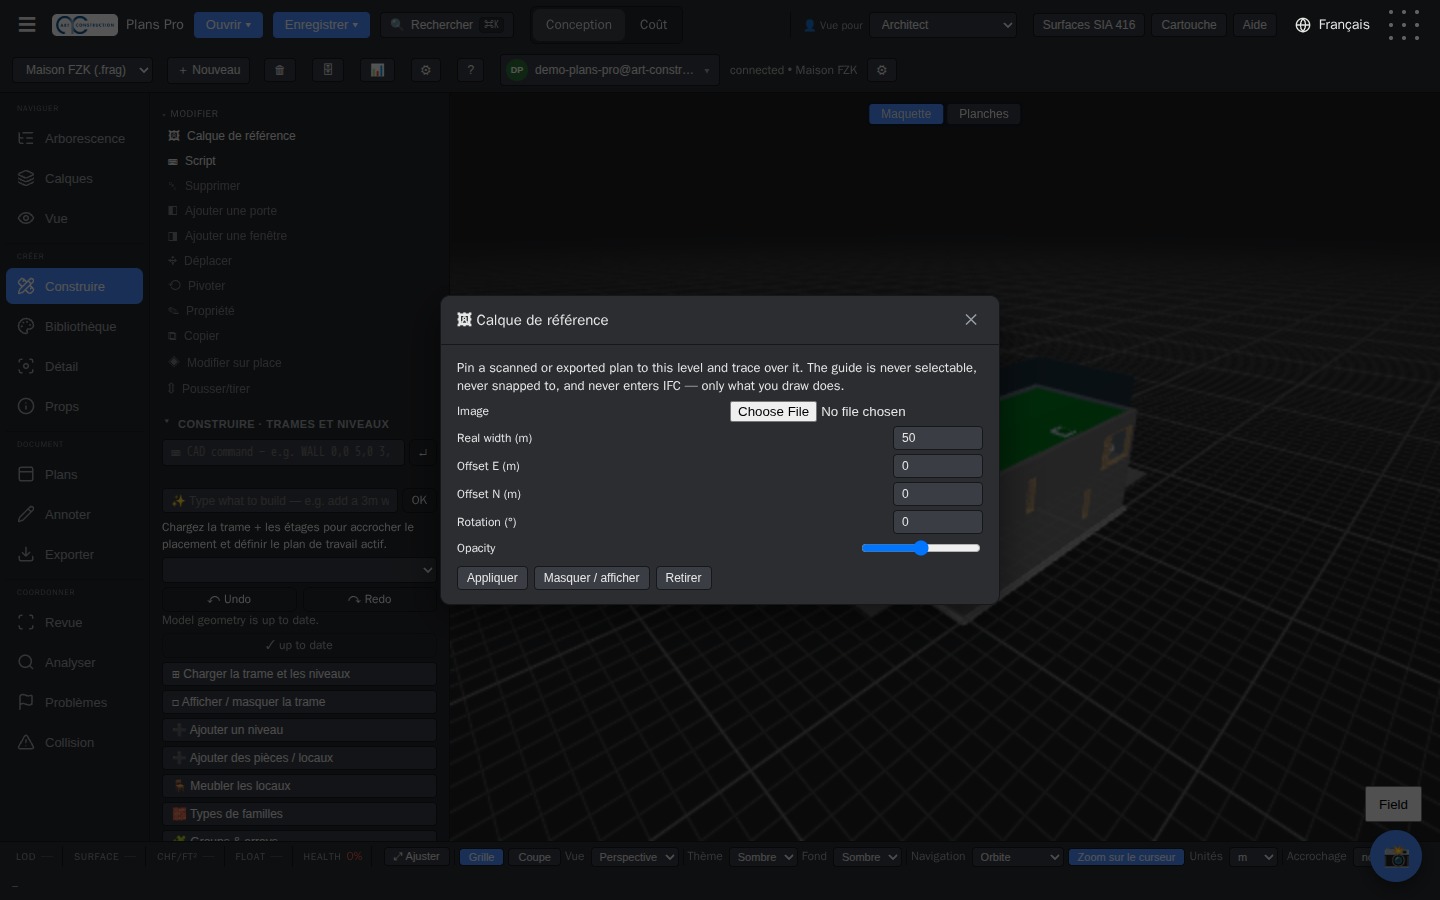This screenshot has height=900, width=1440.
Task: Go to Détail section
Action: tap(74, 367)
